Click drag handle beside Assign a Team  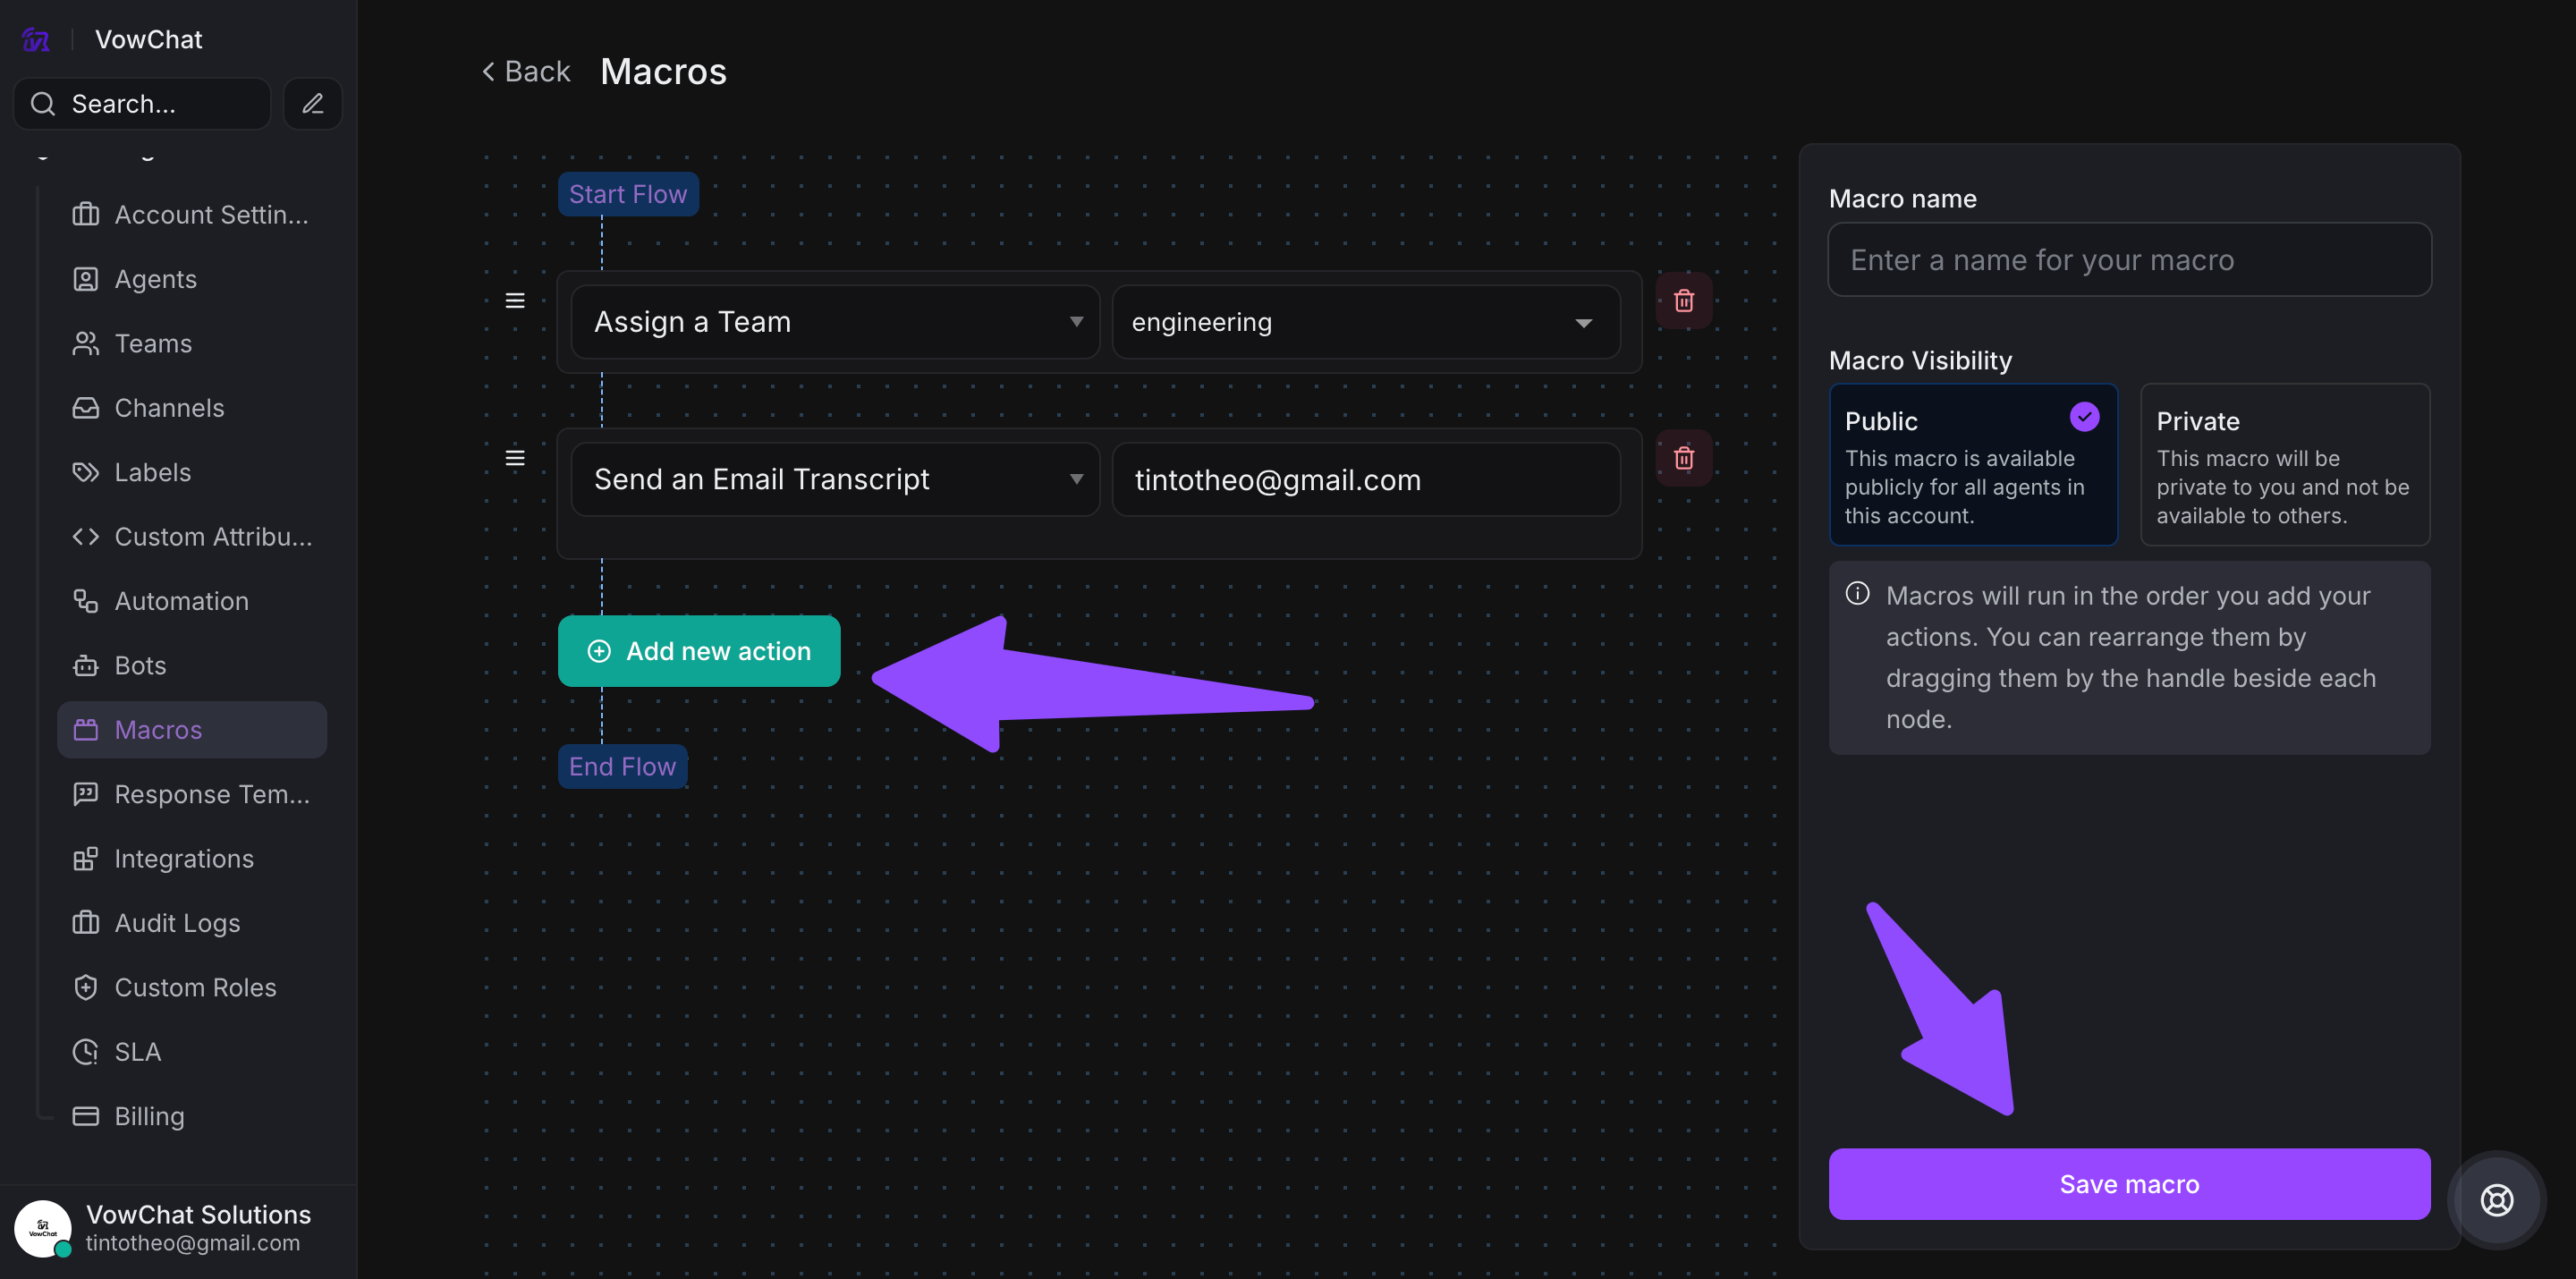pos(515,300)
